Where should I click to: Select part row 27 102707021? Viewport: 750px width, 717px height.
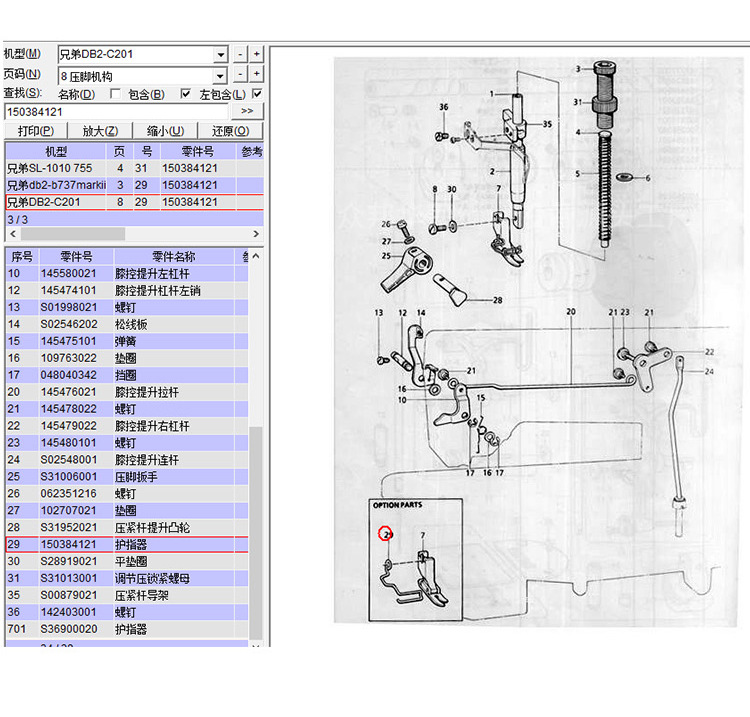click(127, 510)
